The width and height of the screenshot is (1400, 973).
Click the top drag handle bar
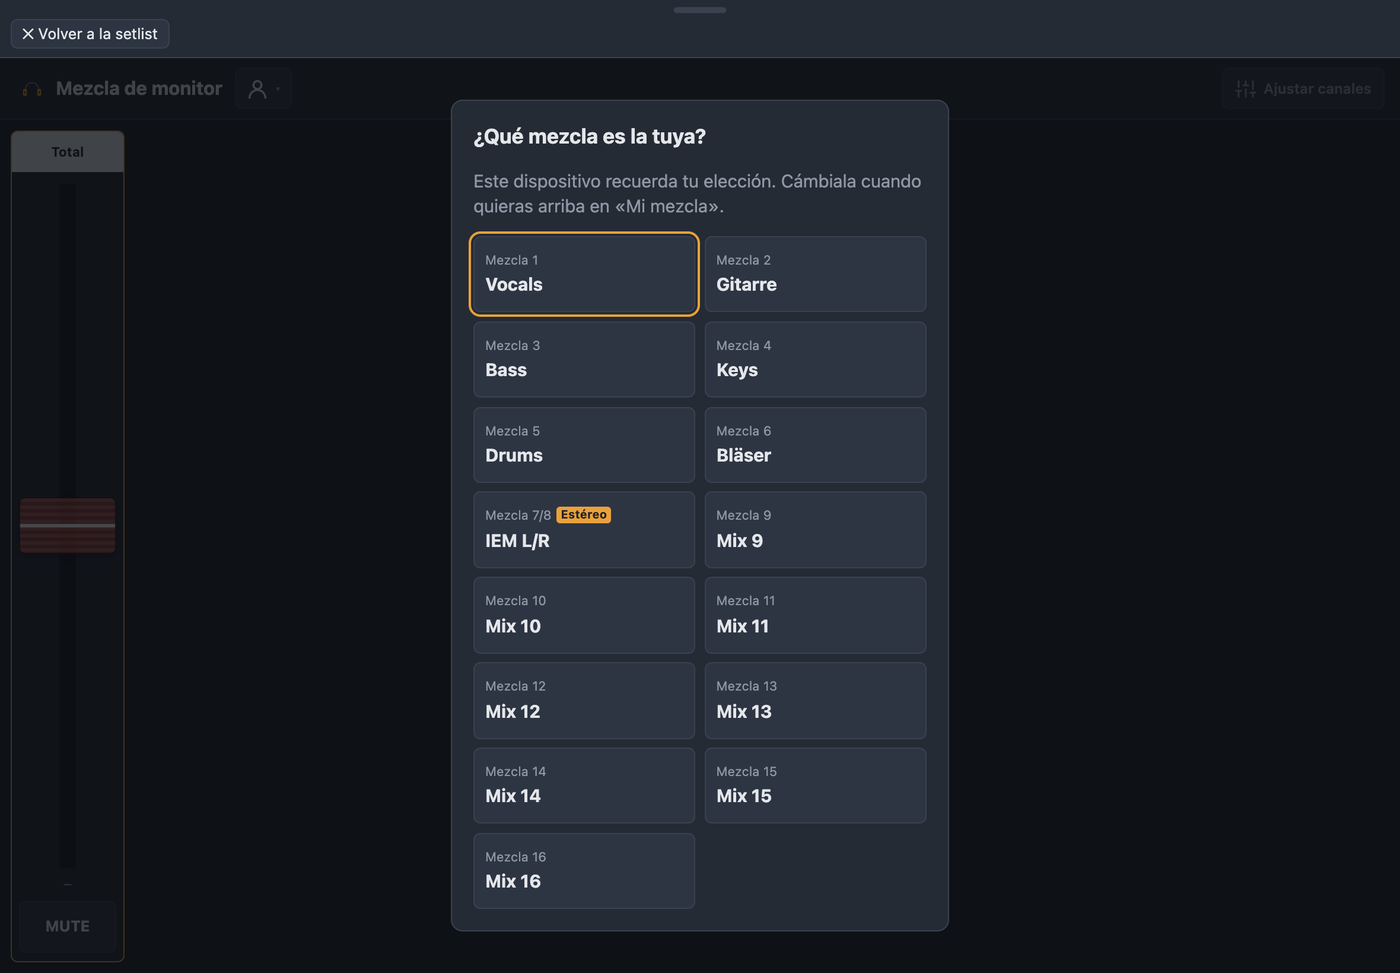pyautogui.click(x=700, y=10)
